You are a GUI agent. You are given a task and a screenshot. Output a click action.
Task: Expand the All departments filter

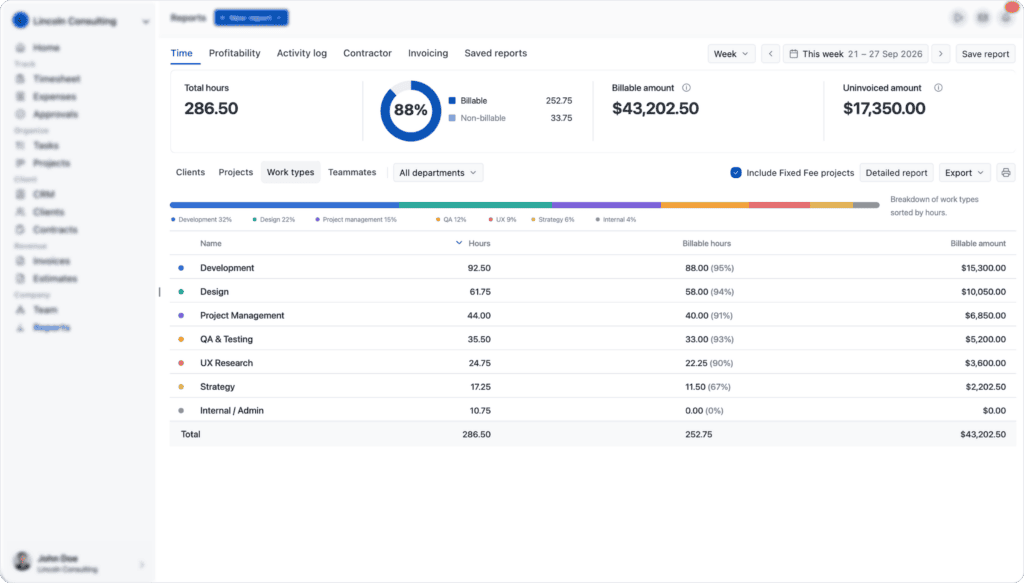(438, 172)
